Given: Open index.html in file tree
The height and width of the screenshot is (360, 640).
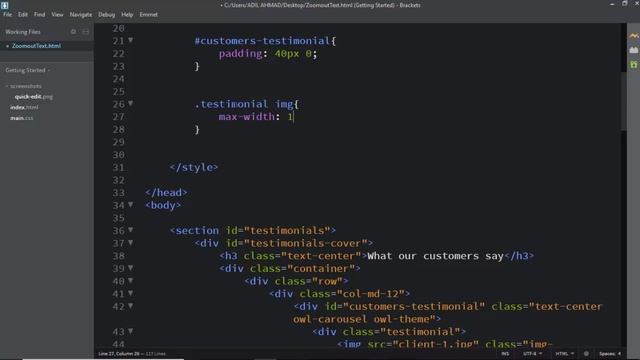Looking at the screenshot, I should coord(24,107).
